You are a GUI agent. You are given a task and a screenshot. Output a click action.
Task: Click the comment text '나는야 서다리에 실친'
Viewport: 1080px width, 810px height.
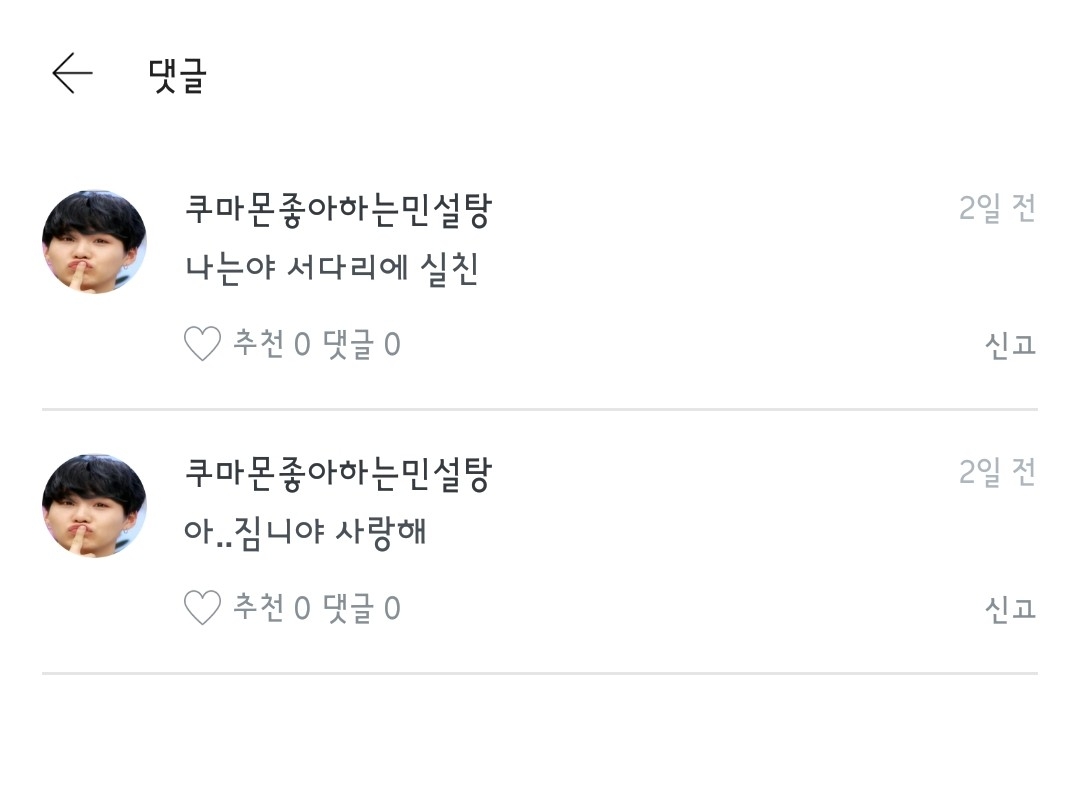(332, 269)
